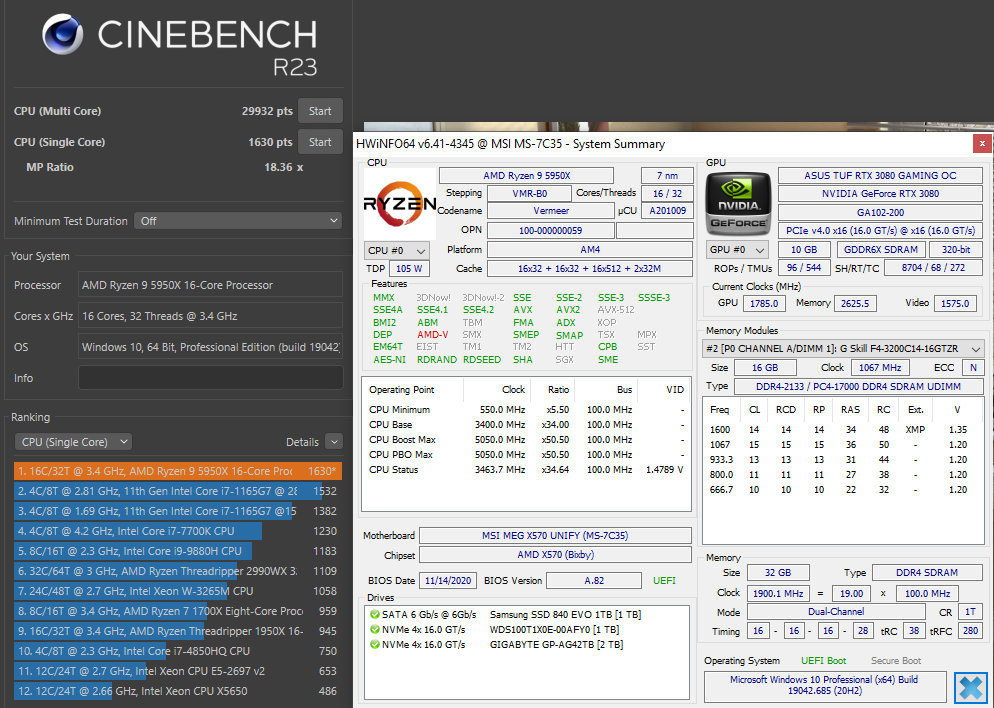Screen dimensions: 994x708
Task: Click the memory clock 1900.1 MHz value
Action: [778, 594]
